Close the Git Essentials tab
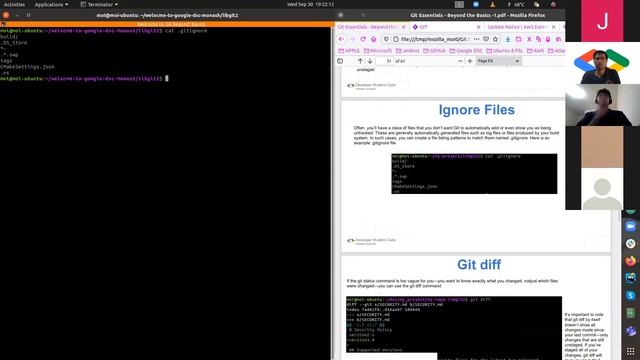Image resolution: width=640 pixels, height=360 pixels. (404, 27)
